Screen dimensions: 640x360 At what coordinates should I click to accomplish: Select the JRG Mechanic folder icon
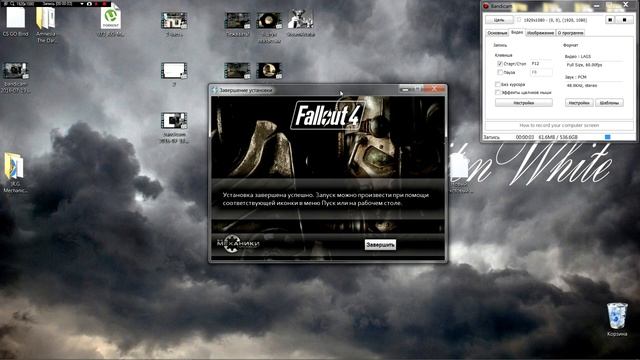tap(14, 172)
